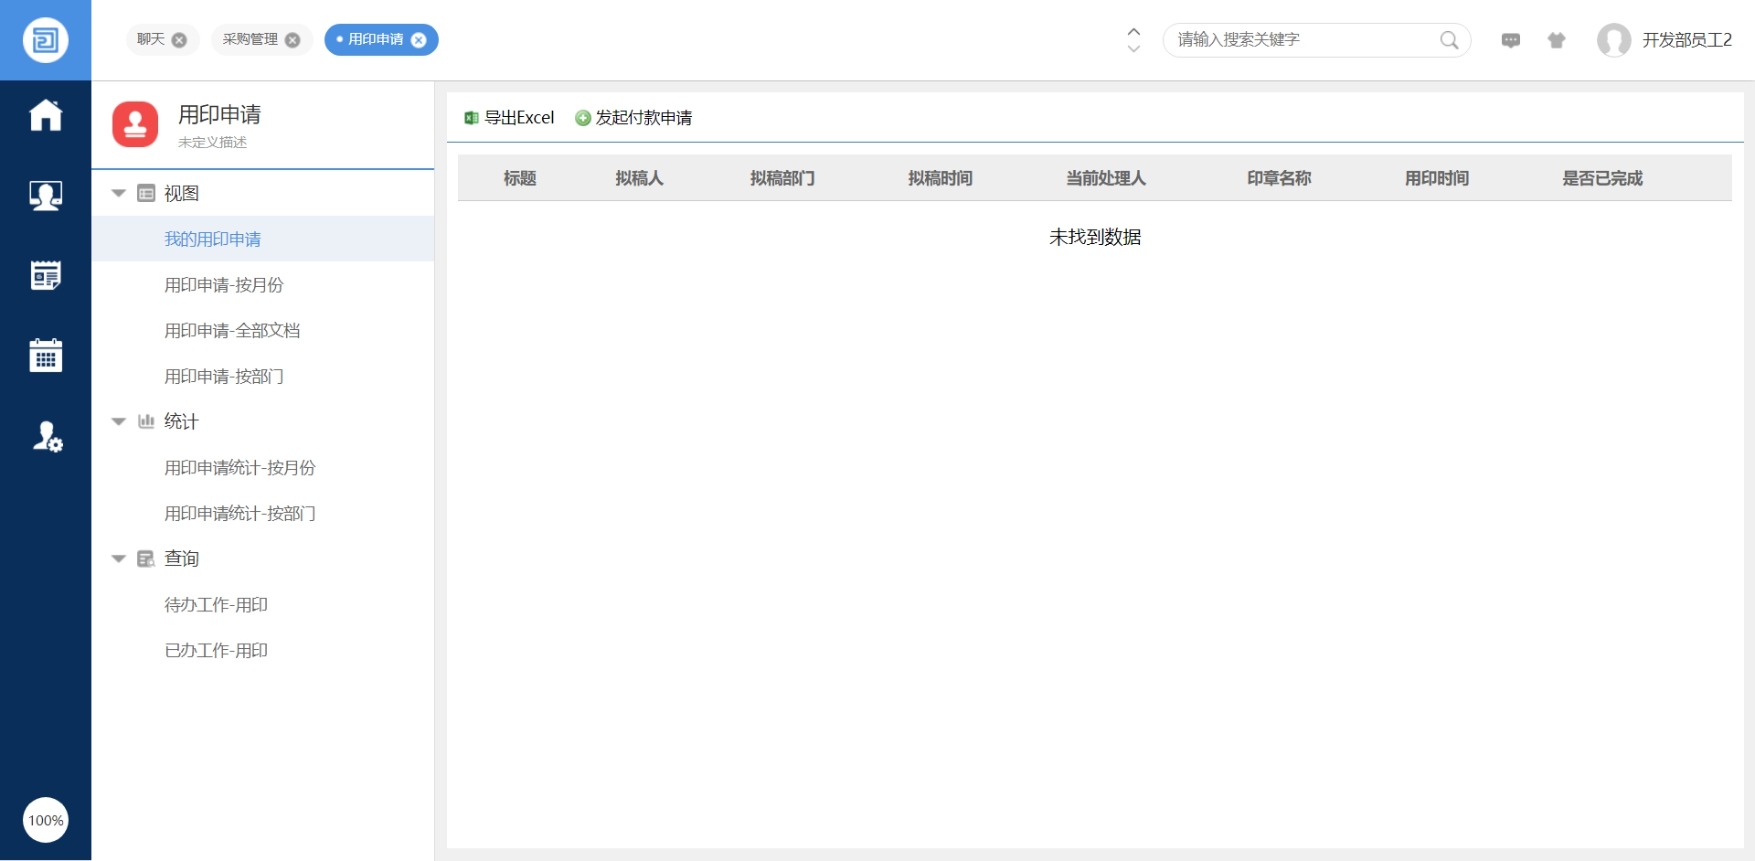Click the up chevron next to search
The height and width of the screenshot is (861, 1755).
coord(1133,31)
